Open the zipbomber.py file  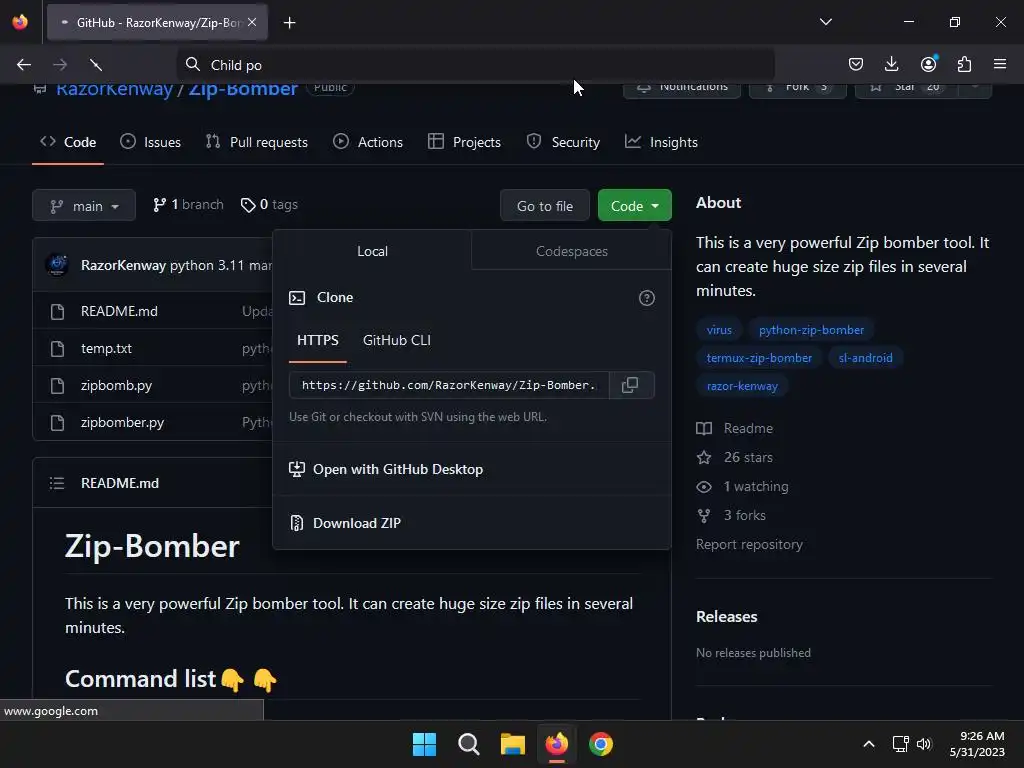122,423
